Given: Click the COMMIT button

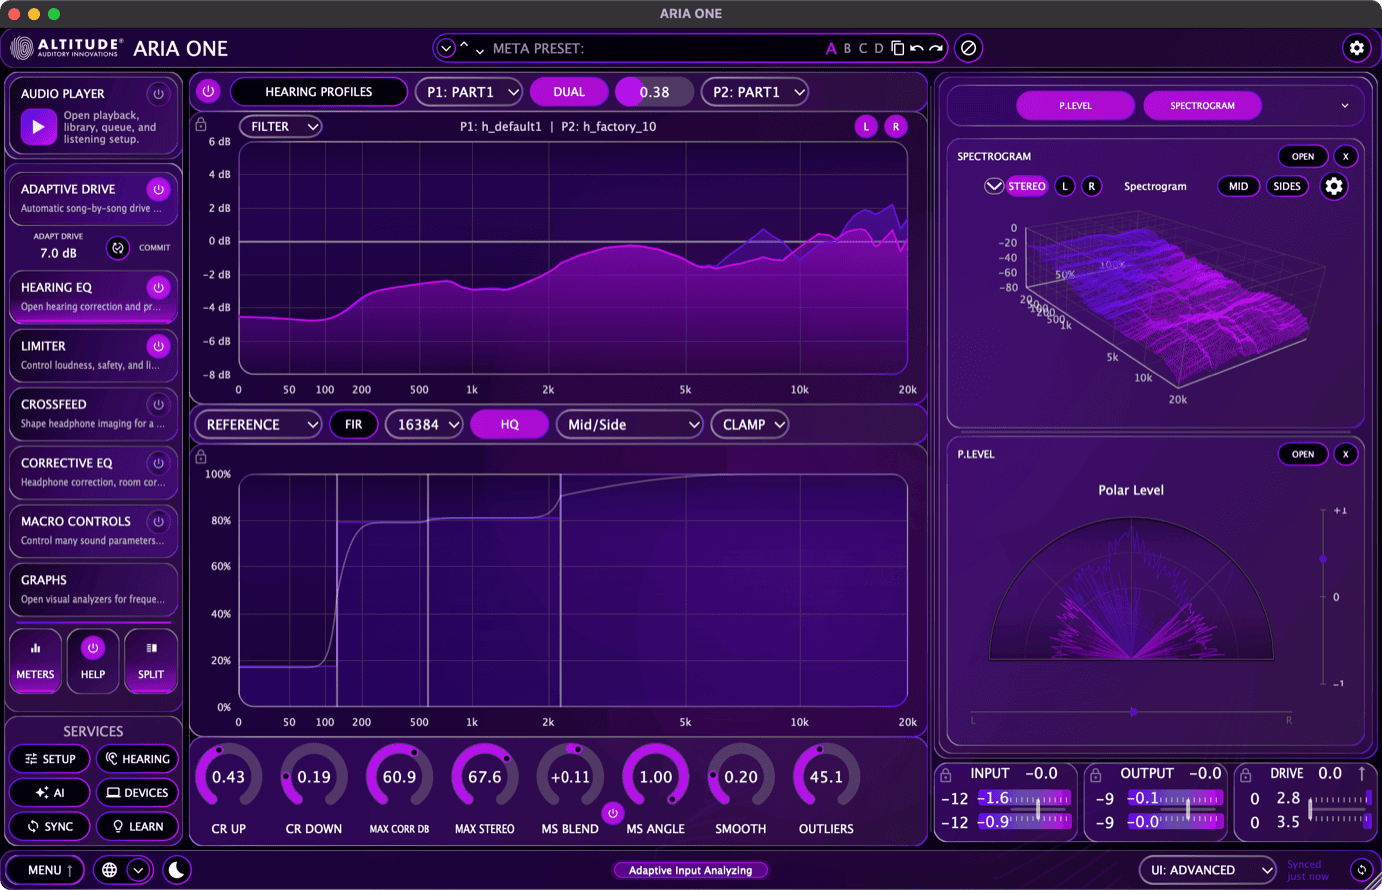Looking at the screenshot, I should [x=154, y=248].
